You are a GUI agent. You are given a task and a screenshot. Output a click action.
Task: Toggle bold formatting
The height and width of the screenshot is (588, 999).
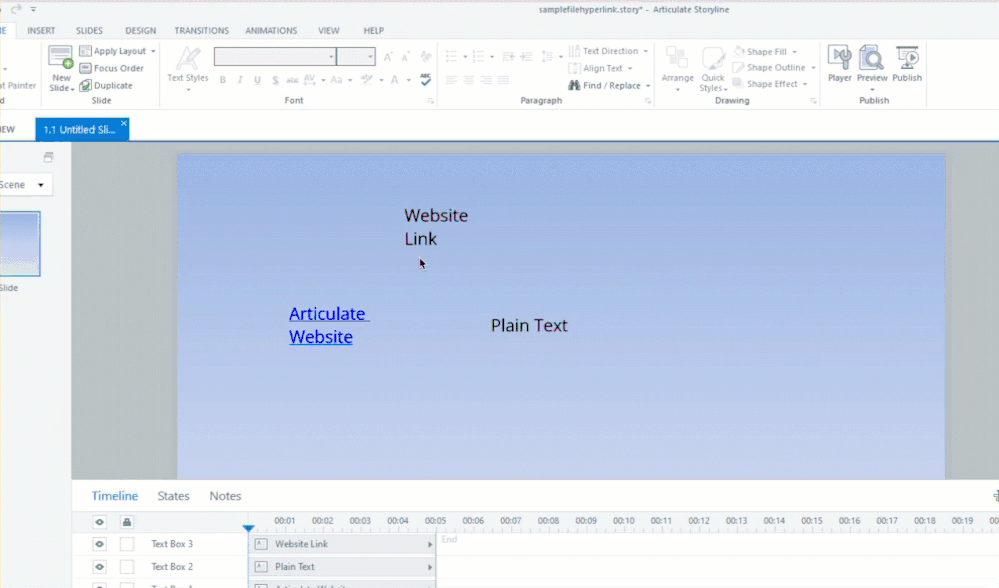click(x=222, y=80)
